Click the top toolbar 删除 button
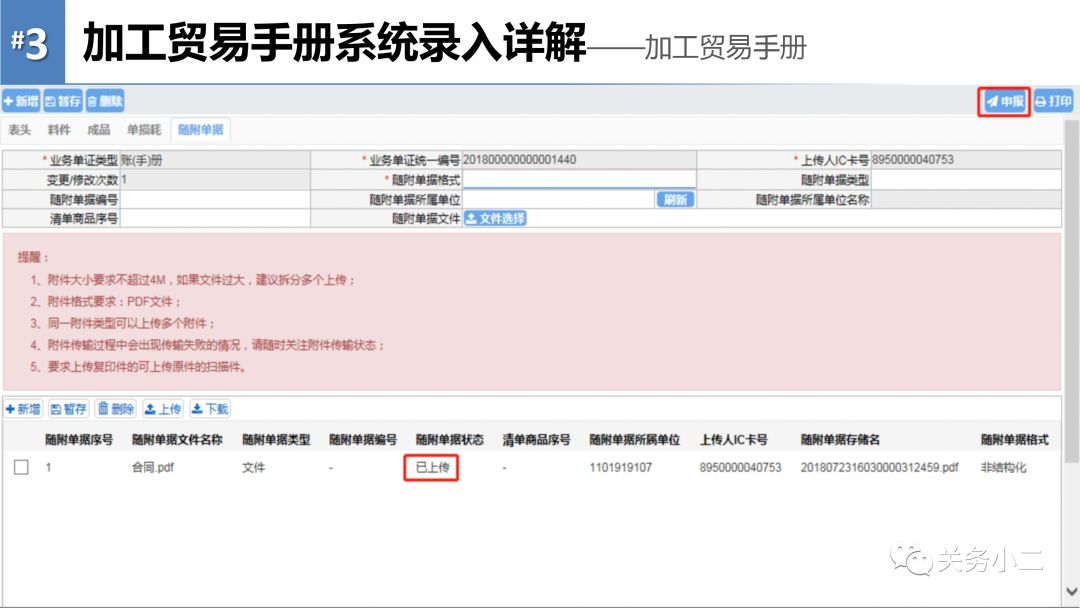This screenshot has width=1080, height=608. pos(105,101)
